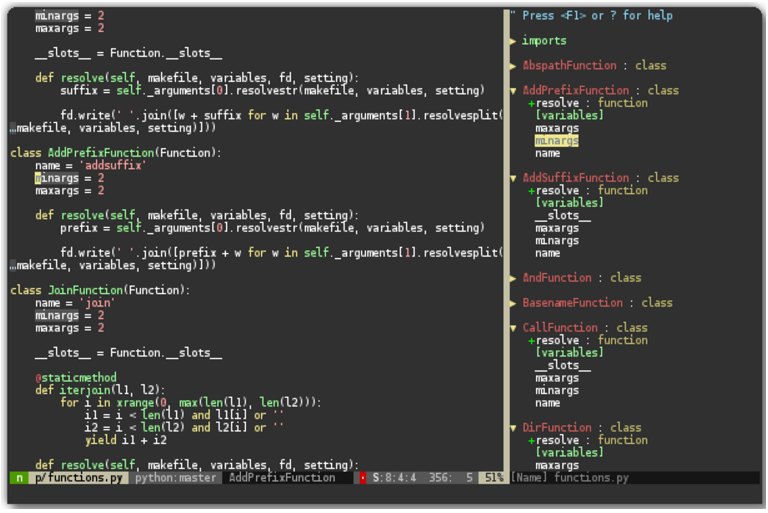768x513 pixels.
Task: Place cursor on name = 'join' line
Action: pyautogui.click(x=75, y=303)
